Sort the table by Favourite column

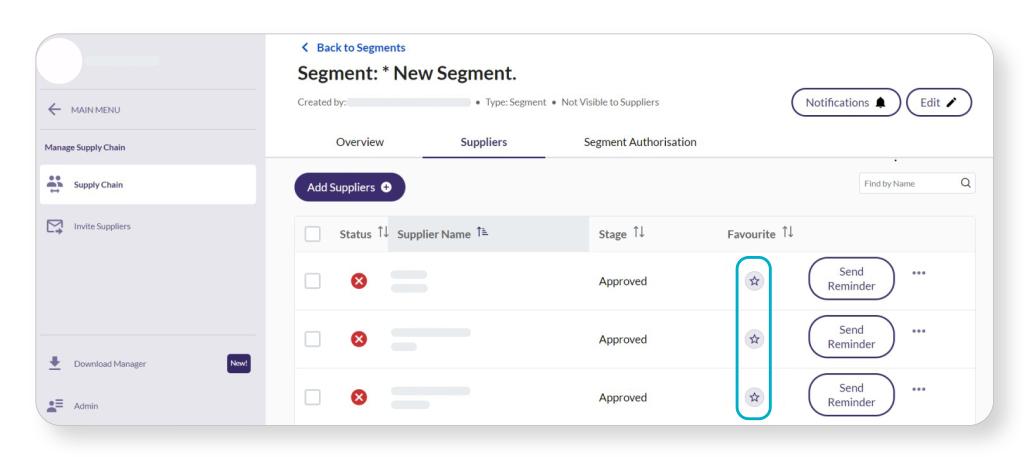click(787, 233)
